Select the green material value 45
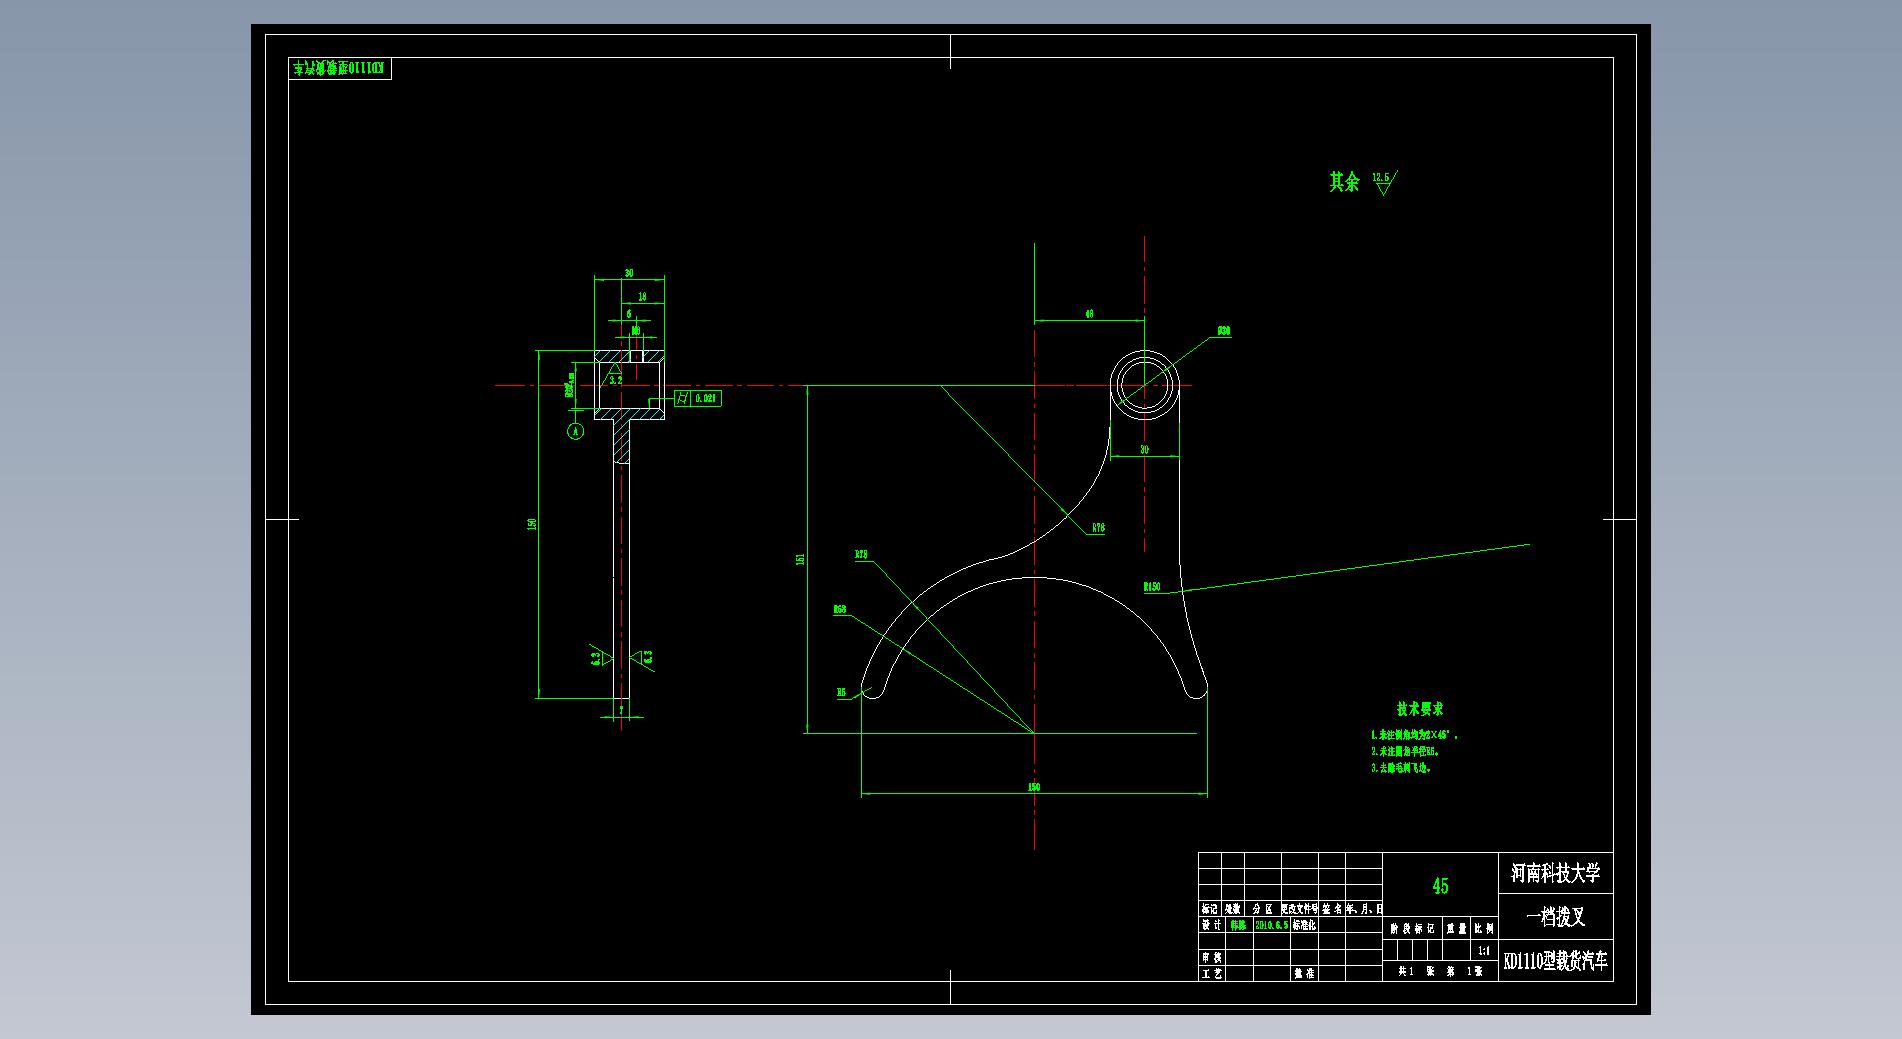1902x1039 pixels. (x=1440, y=886)
